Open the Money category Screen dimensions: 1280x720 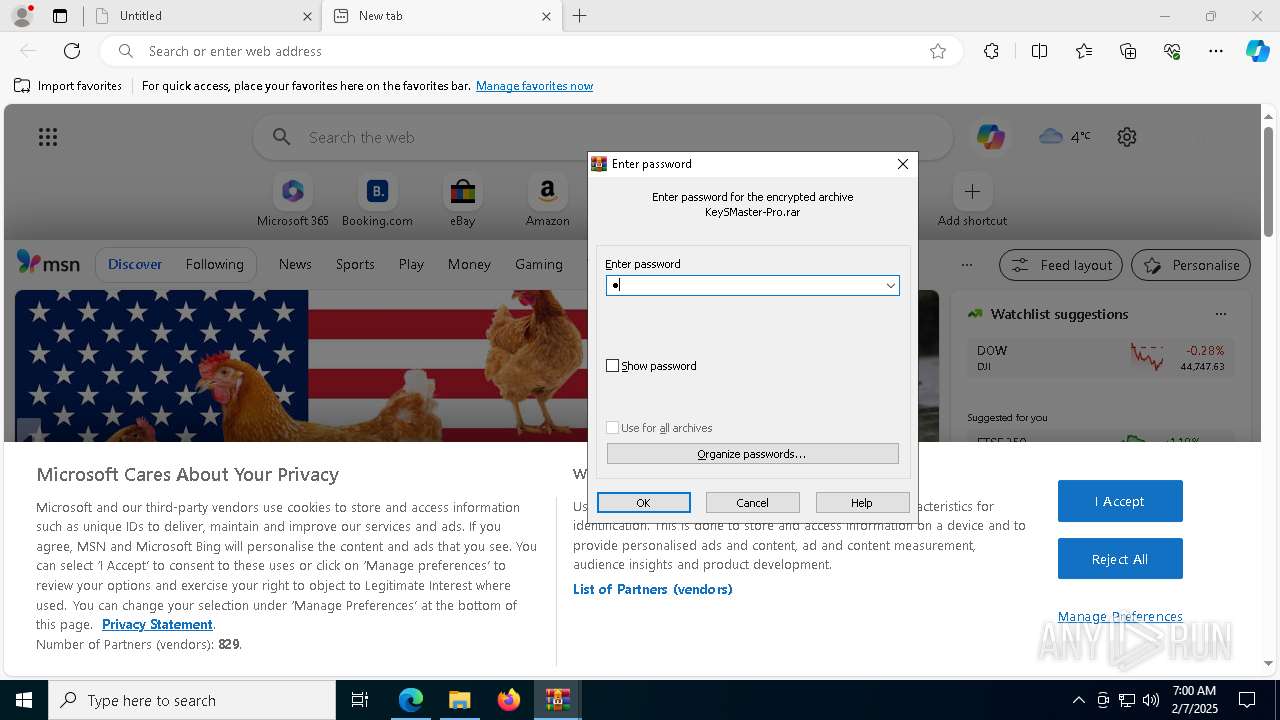pyautogui.click(x=469, y=264)
